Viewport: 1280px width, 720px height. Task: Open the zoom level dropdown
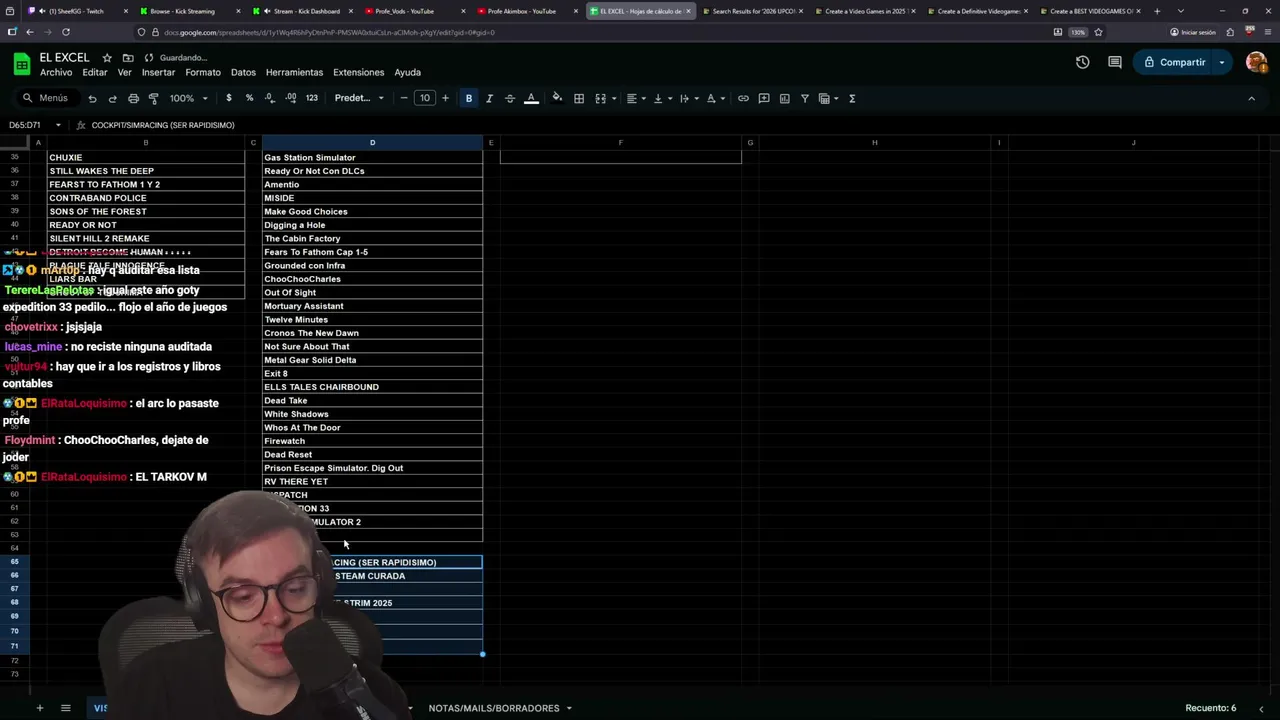(189, 98)
